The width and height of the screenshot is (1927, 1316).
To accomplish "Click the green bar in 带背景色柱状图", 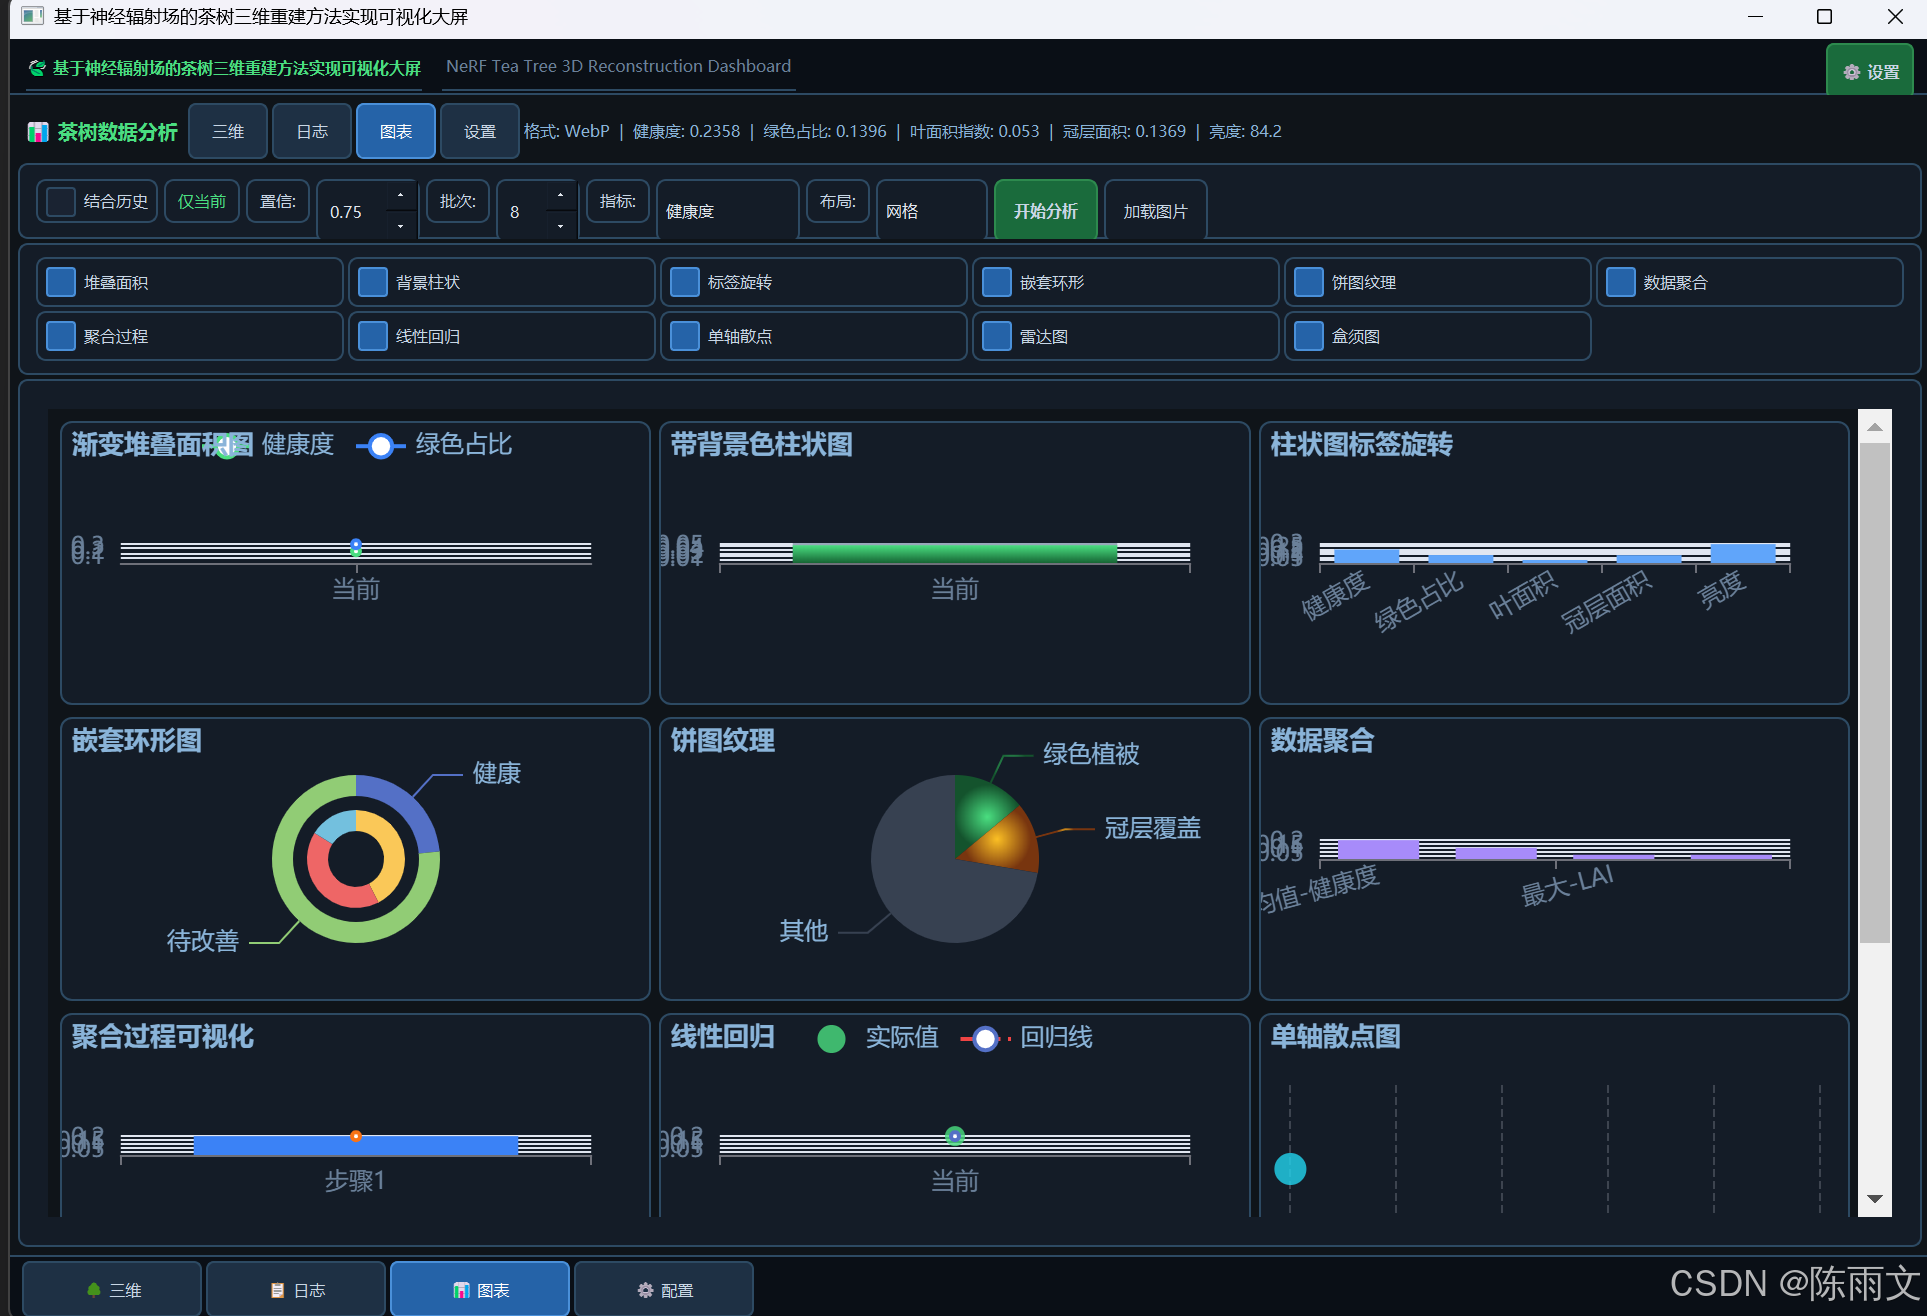I will pos(955,554).
